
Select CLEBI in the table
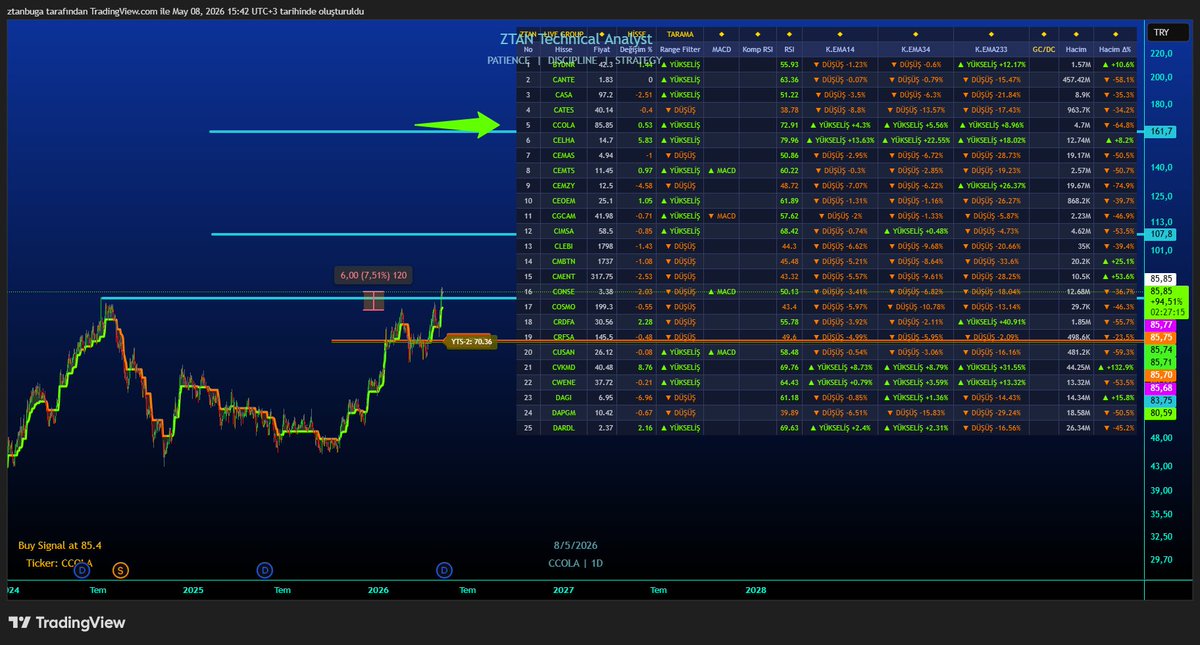tap(564, 246)
